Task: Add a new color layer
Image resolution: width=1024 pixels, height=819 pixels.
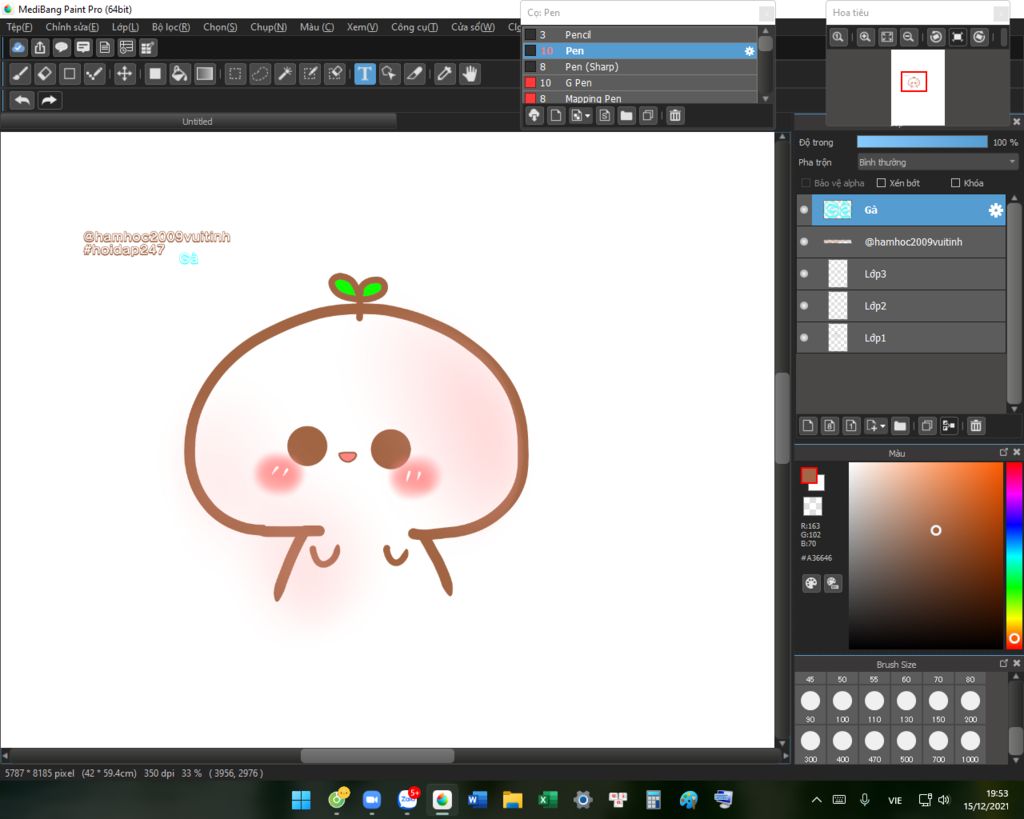Action: point(808,426)
